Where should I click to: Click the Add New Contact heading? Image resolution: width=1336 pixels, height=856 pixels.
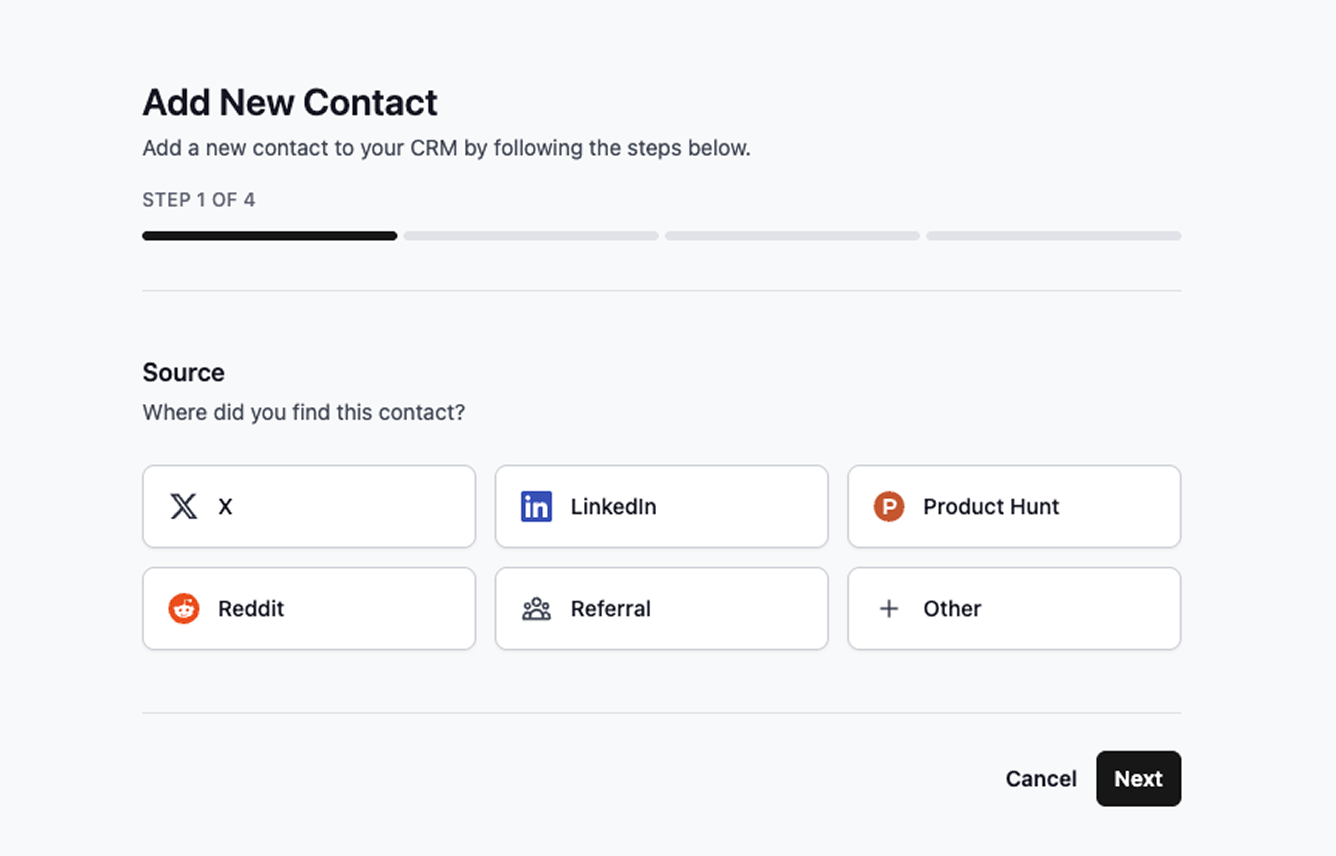(290, 102)
